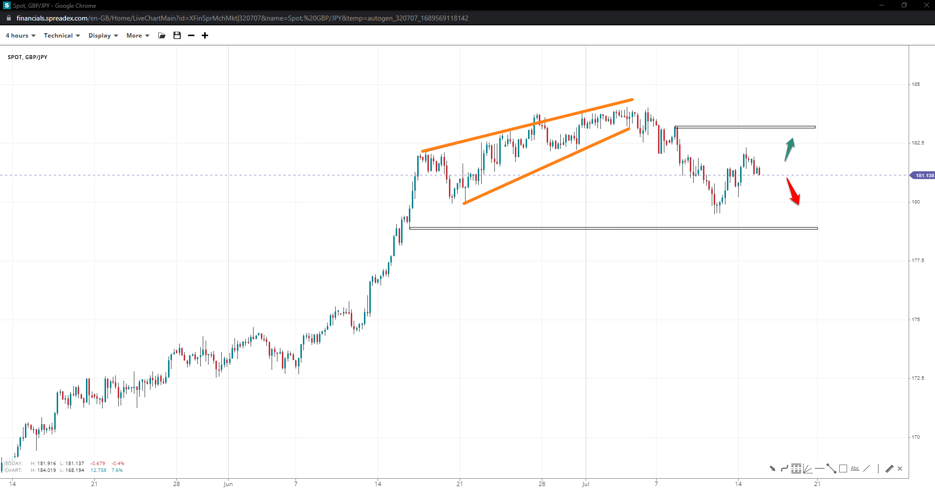Choose the rectangle drawing tool
The height and width of the screenshot is (489, 935).
click(843, 468)
